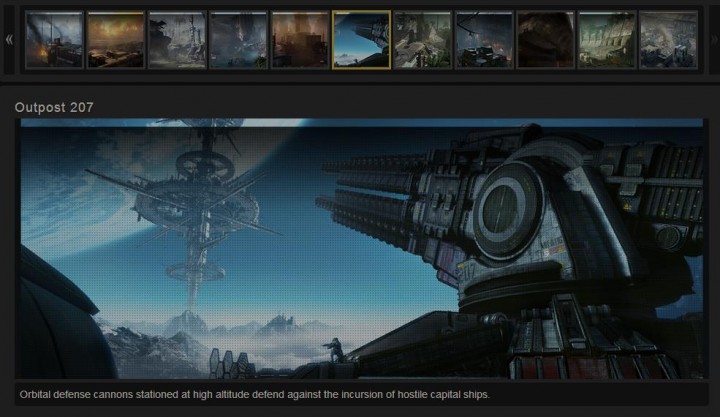Select tenth thumbnail with green arched colonnade
The height and width of the screenshot is (417, 720).
pyautogui.click(x=606, y=40)
